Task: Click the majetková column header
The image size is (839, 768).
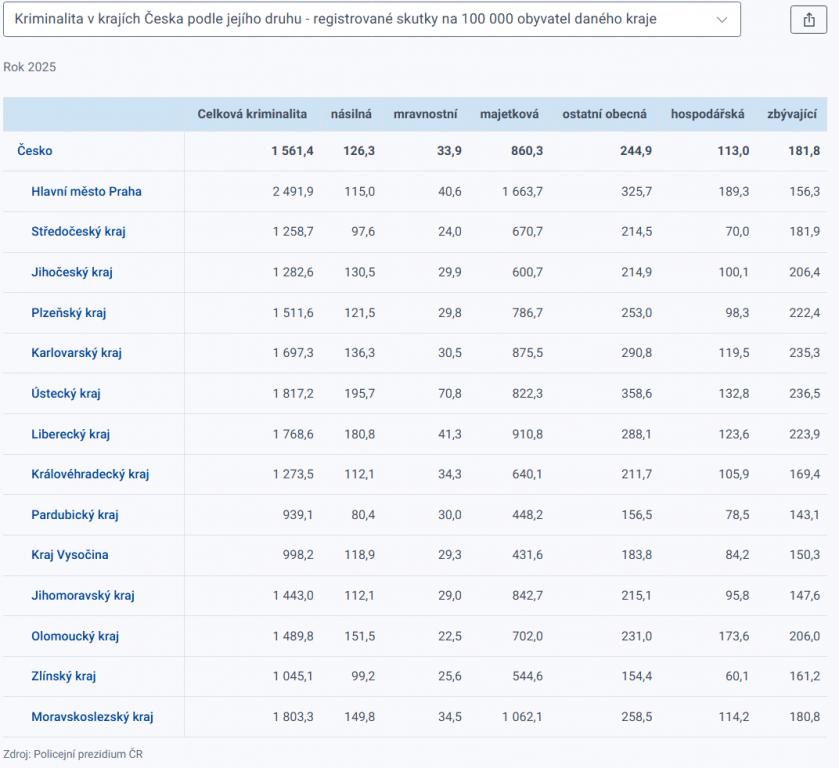Action: coord(509,114)
